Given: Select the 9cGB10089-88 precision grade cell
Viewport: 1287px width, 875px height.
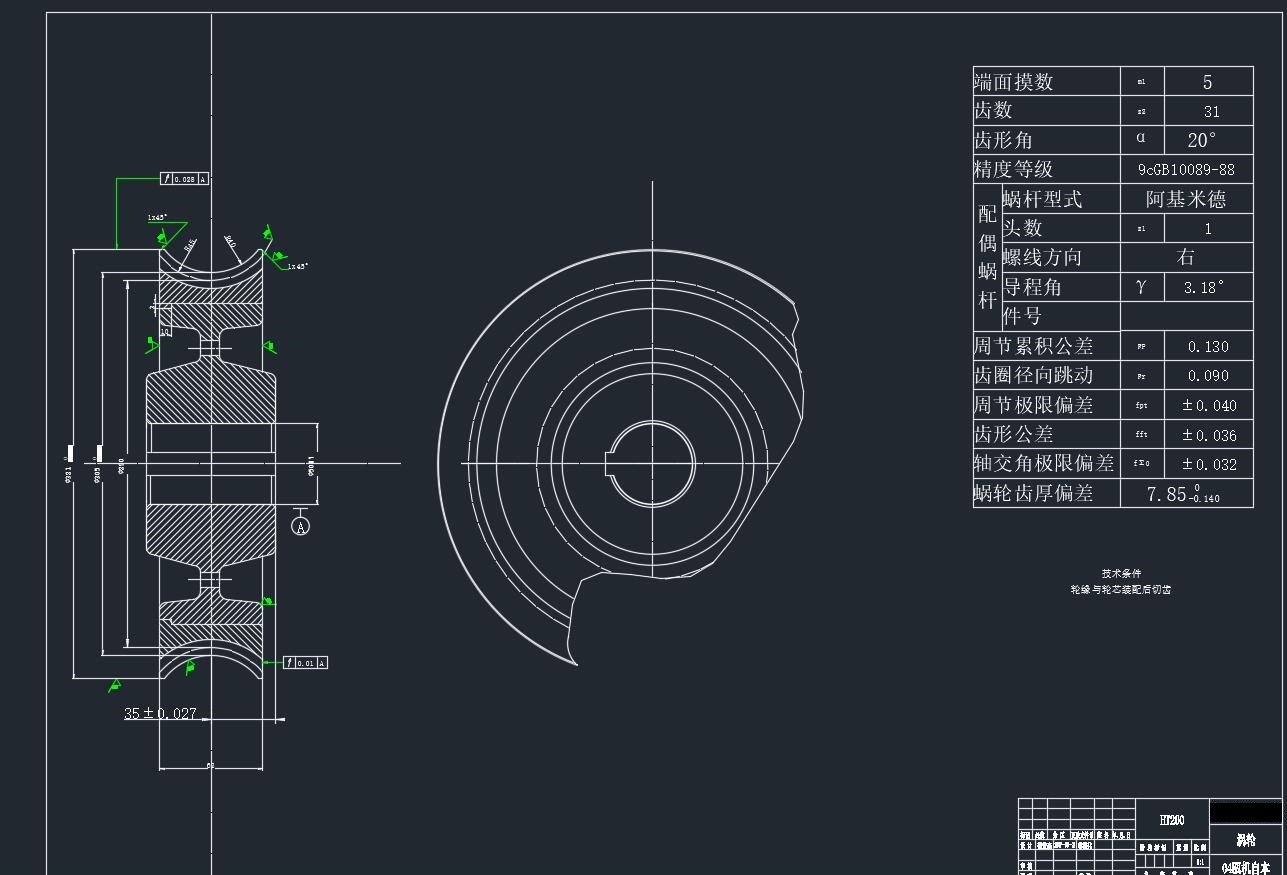Looking at the screenshot, I should pos(1186,169).
